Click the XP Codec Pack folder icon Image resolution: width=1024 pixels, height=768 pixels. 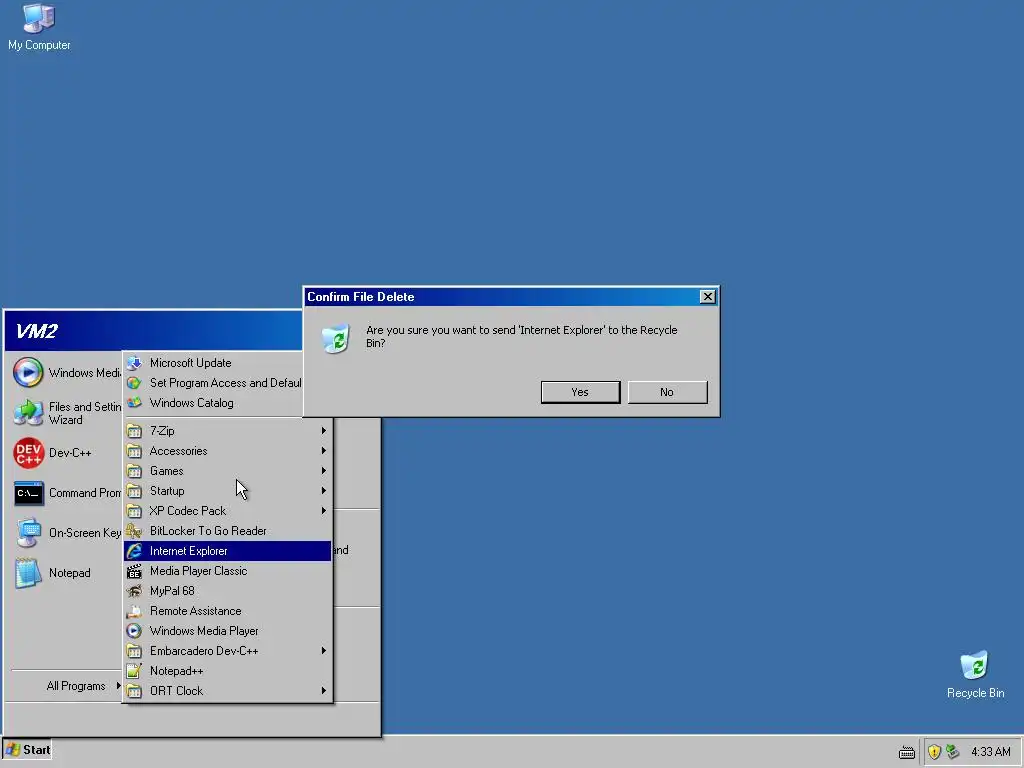[134, 511]
